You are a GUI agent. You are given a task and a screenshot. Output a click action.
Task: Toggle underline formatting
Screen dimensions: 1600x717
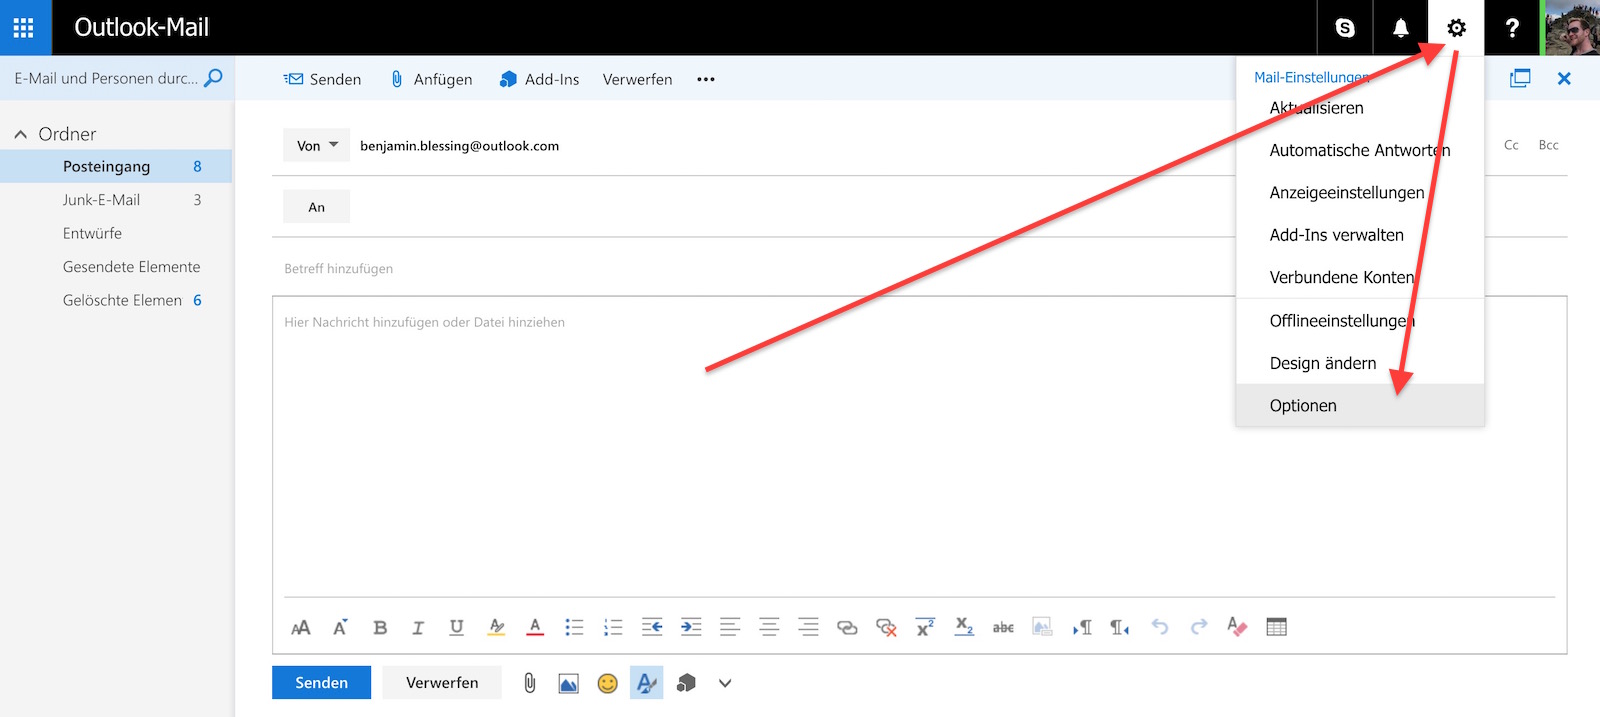coord(456,628)
